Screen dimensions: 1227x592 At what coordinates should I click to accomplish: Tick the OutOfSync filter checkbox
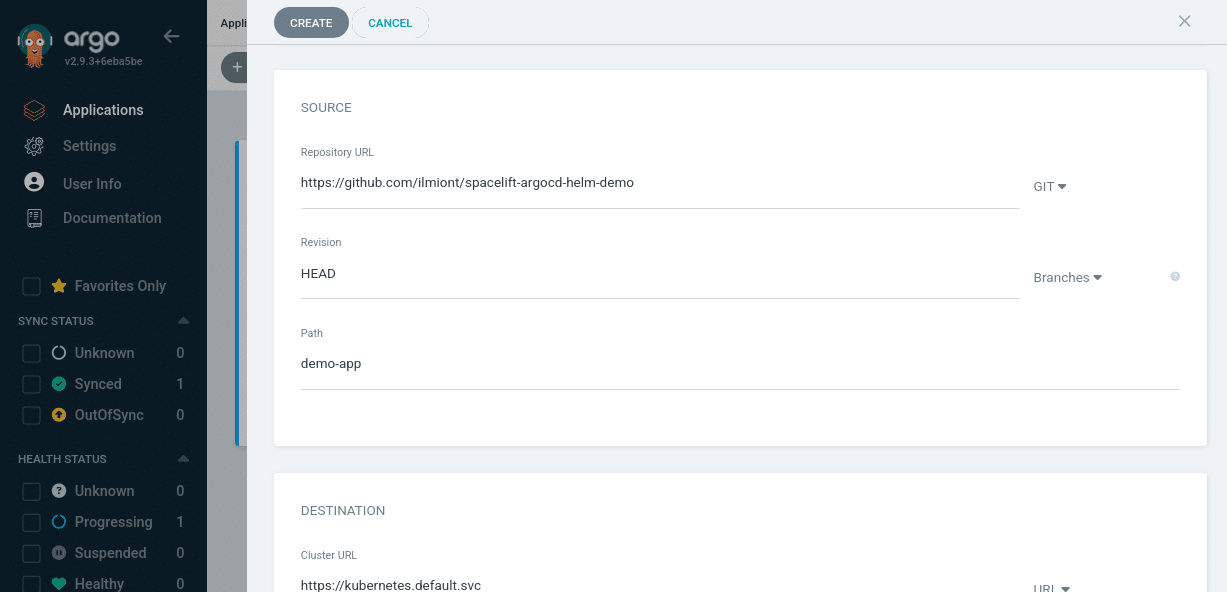32,415
